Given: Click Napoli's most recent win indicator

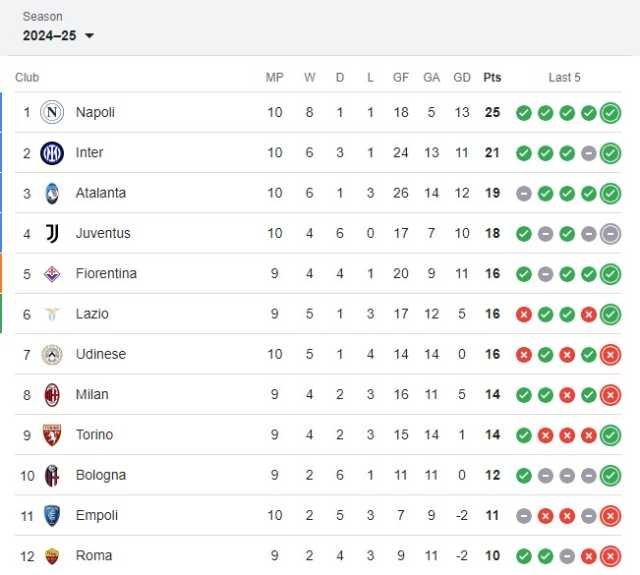Looking at the screenshot, I should pyautogui.click(x=611, y=113).
